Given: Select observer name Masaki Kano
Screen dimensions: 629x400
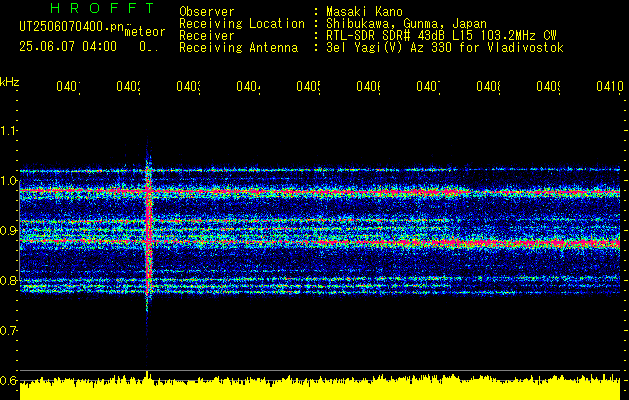Looking at the screenshot, I should [x=364, y=12].
